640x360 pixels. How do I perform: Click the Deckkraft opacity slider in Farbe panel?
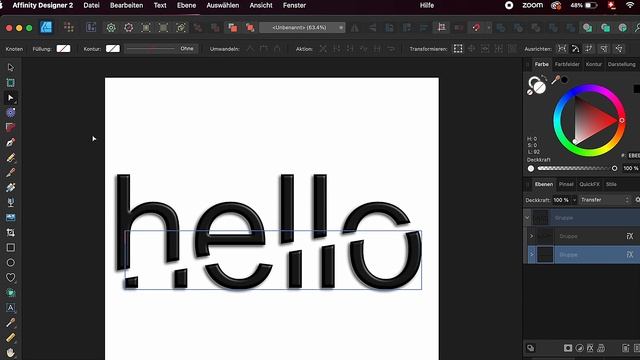(x=576, y=168)
